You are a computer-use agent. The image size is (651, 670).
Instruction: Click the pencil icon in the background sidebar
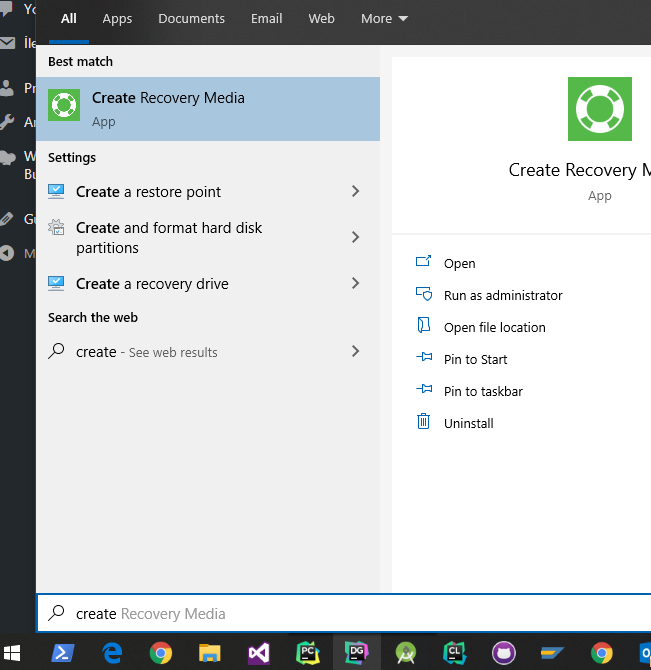coord(6,219)
